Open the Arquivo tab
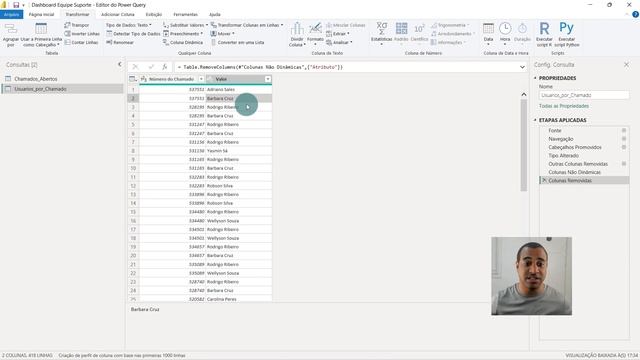This screenshot has width=640, height=360. click(11, 14)
